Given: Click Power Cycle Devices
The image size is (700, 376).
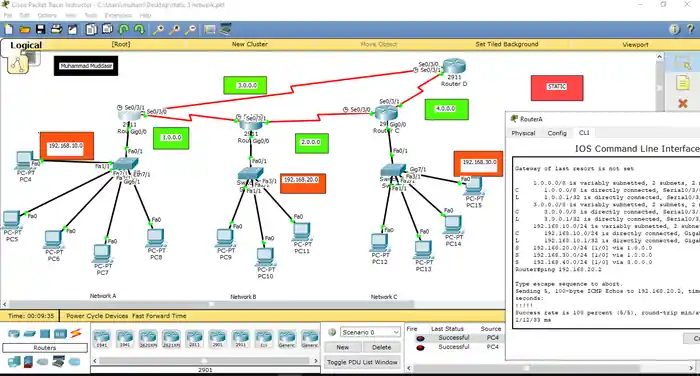Looking at the screenshot, I should coord(97,316).
